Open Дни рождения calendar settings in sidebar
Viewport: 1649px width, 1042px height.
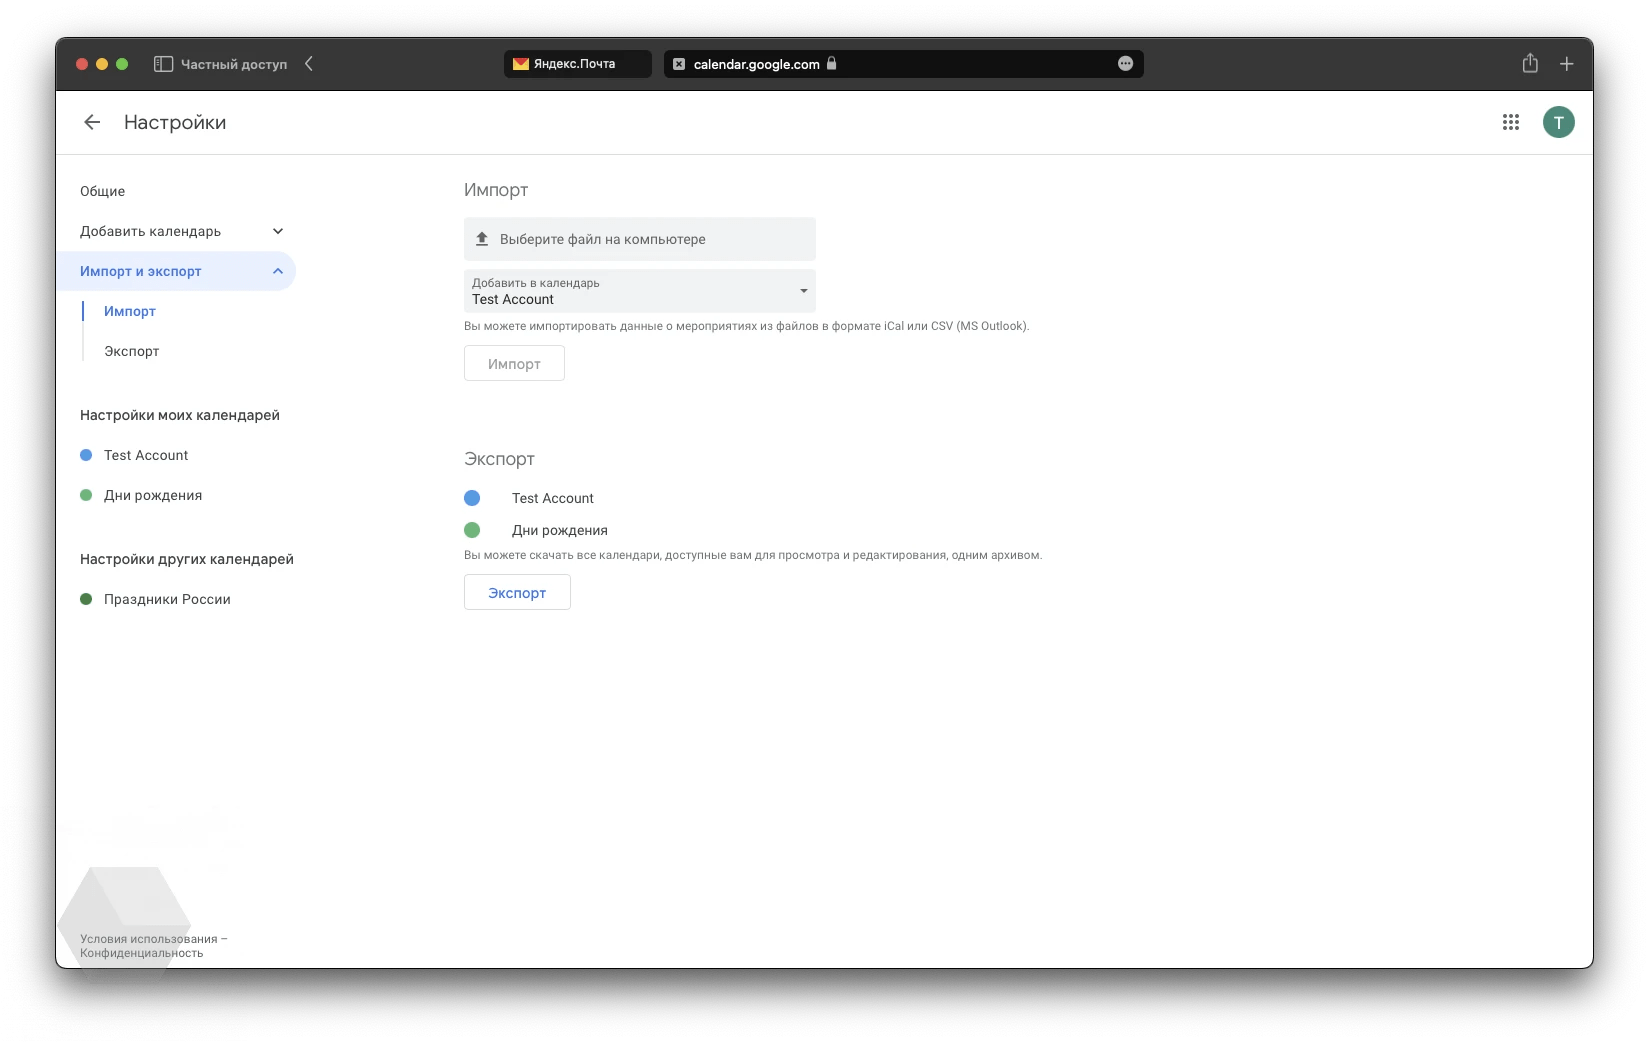[x=153, y=495]
